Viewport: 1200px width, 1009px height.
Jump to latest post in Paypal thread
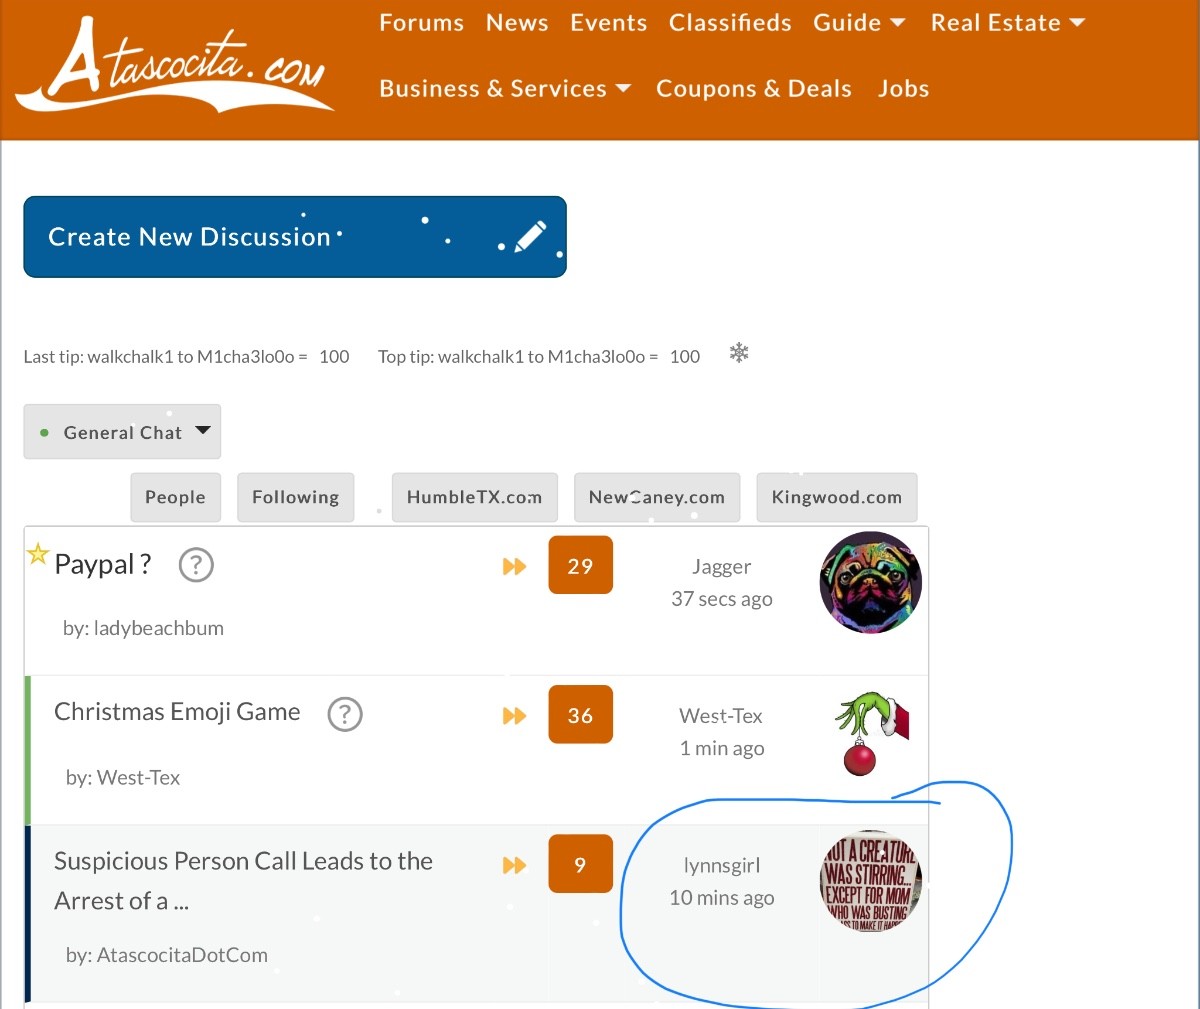point(514,567)
